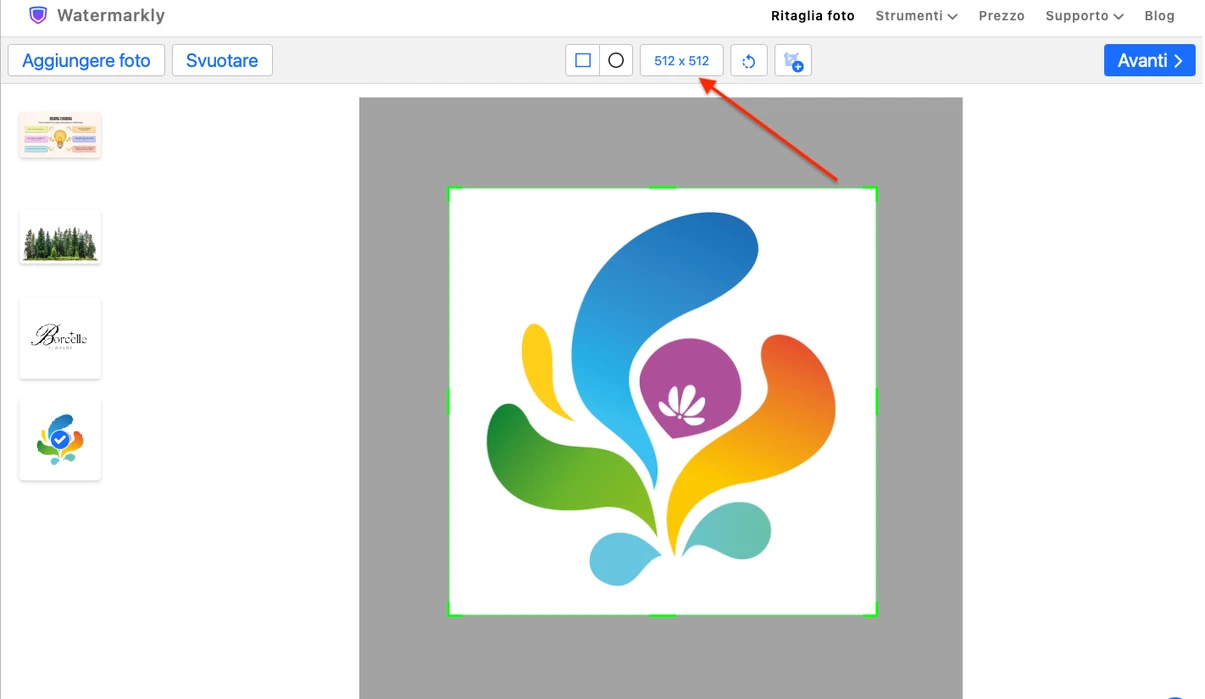
Task: Open the Prezzo page
Action: point(1002,16)
